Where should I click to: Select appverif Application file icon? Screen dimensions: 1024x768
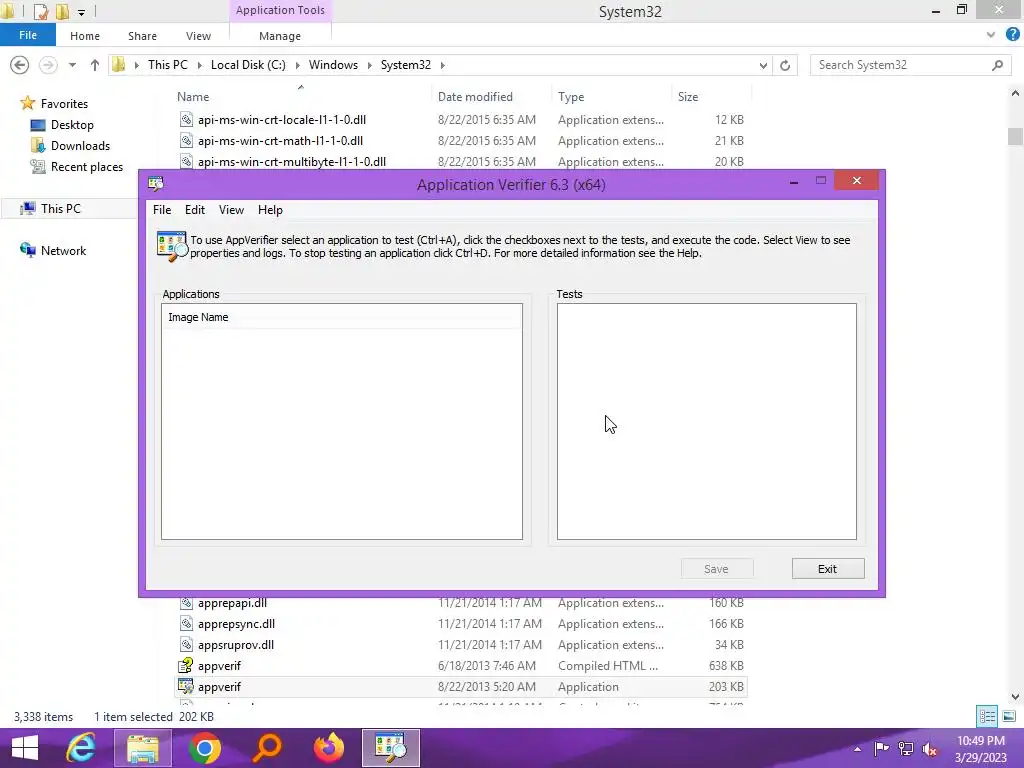pos(186,686)
